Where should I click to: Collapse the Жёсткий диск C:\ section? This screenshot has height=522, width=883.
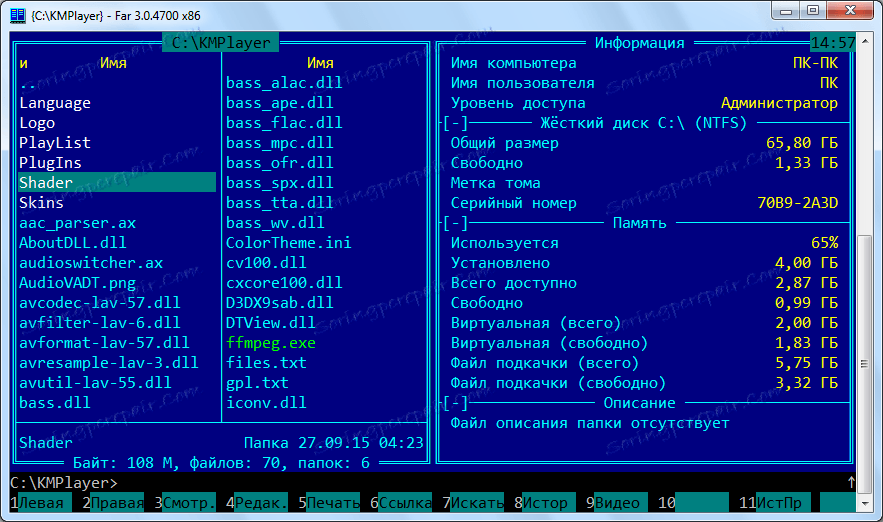[x=456, y=123]
